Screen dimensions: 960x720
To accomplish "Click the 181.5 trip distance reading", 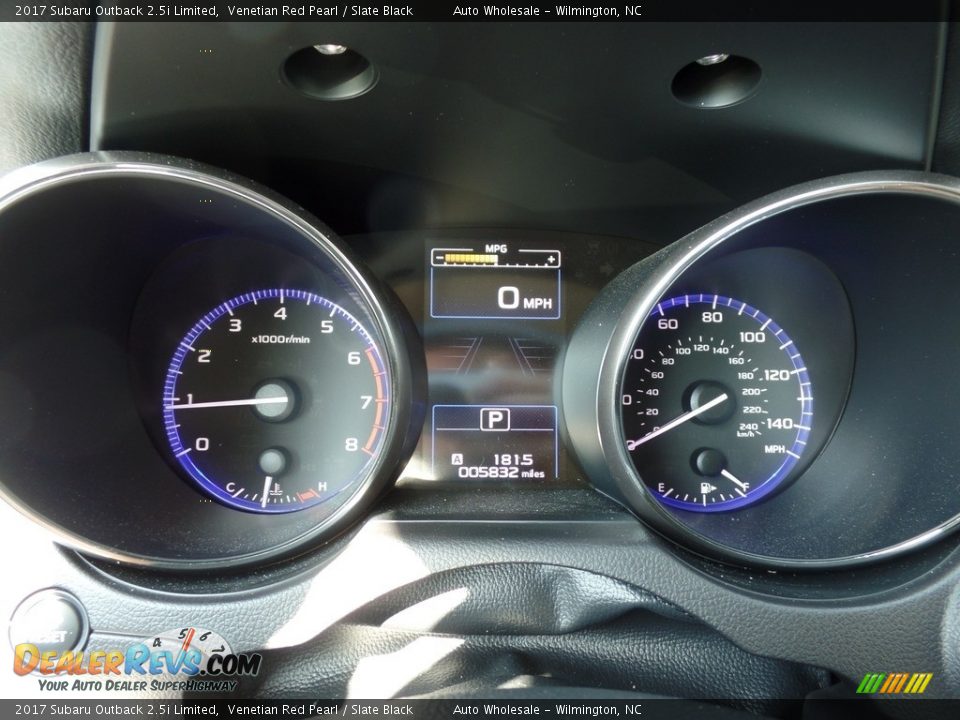I will point(513,460).
